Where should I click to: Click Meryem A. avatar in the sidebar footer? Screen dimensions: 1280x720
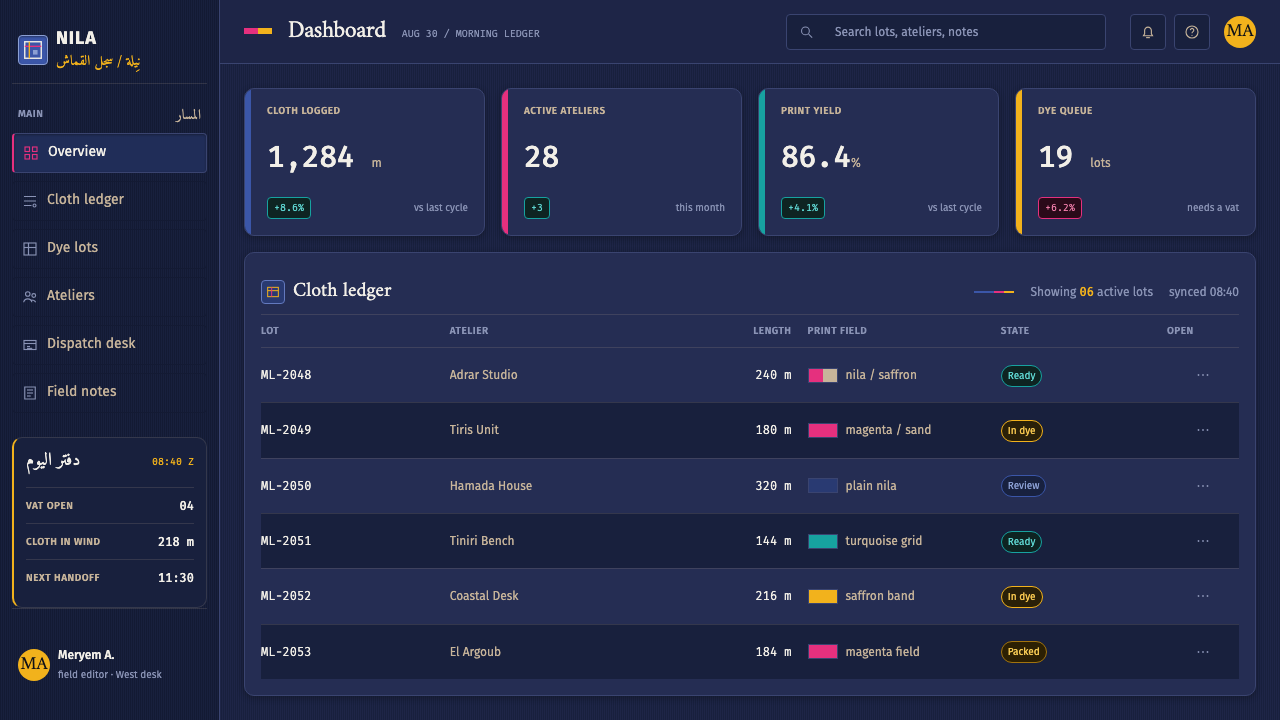34,665
